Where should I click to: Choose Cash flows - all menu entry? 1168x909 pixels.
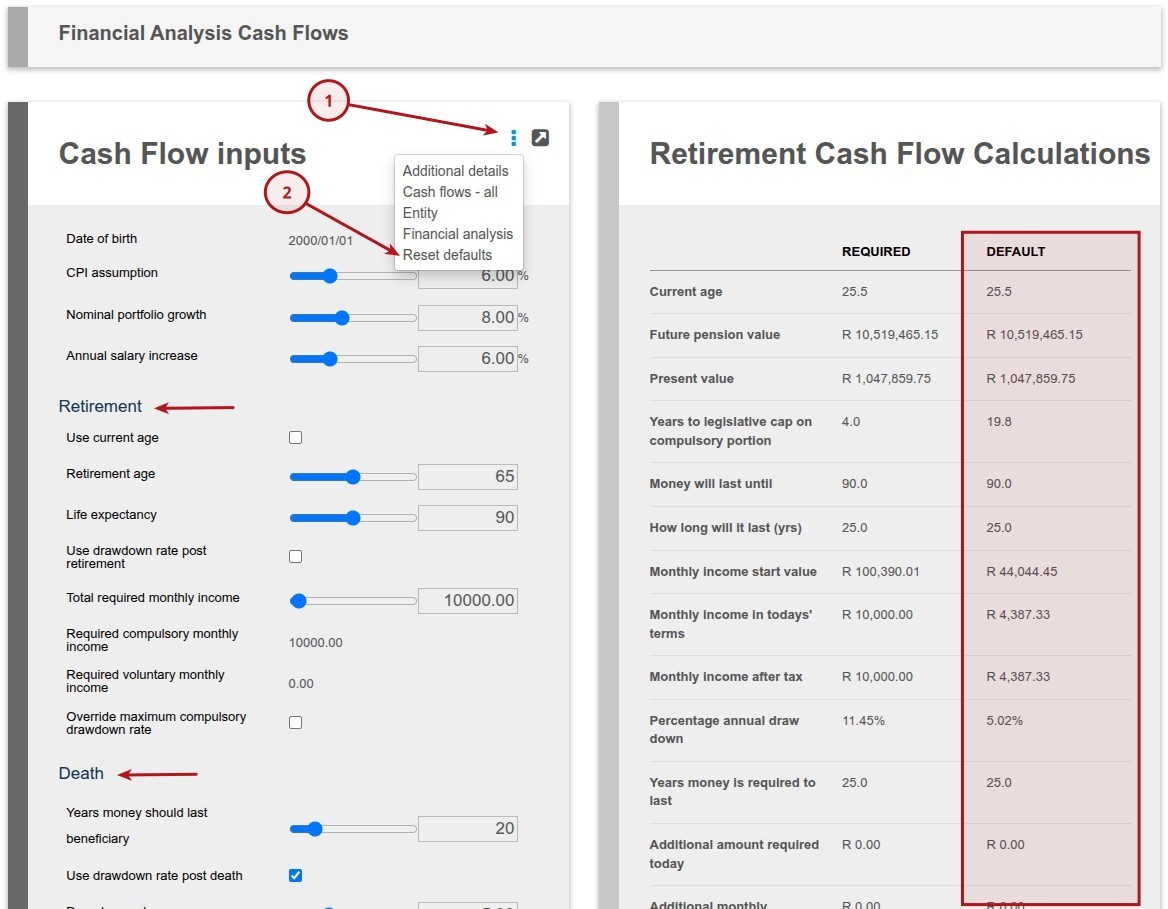[x=450, y=191]
